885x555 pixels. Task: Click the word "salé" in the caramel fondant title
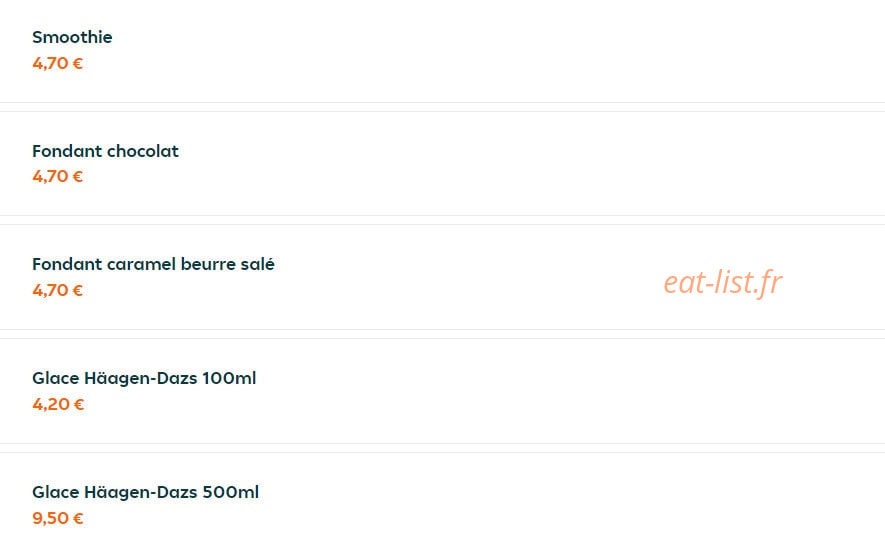coord(257,264)
